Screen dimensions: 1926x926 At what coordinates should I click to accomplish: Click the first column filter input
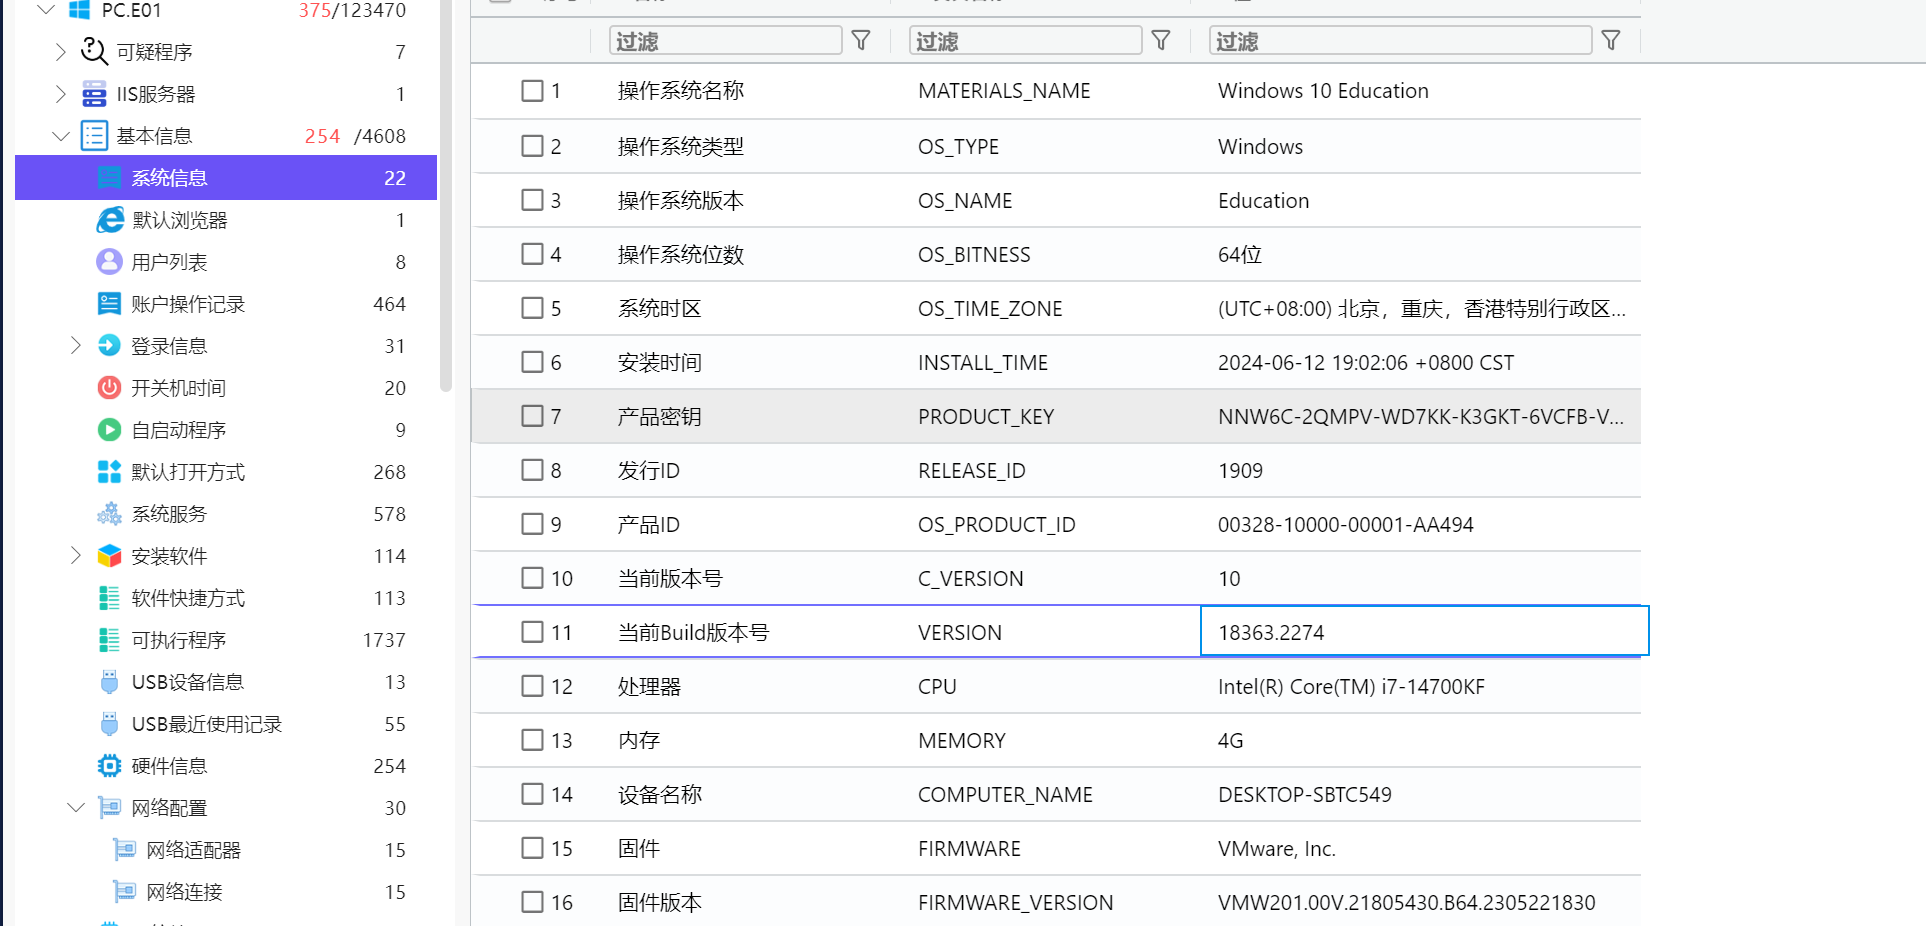[x=725, y=40]
